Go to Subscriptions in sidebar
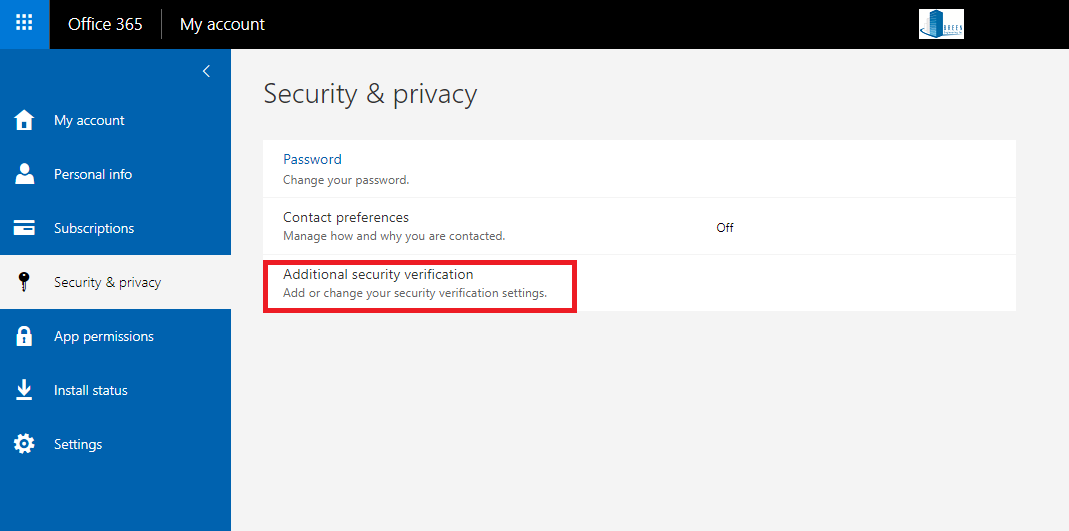 [94, 228]
